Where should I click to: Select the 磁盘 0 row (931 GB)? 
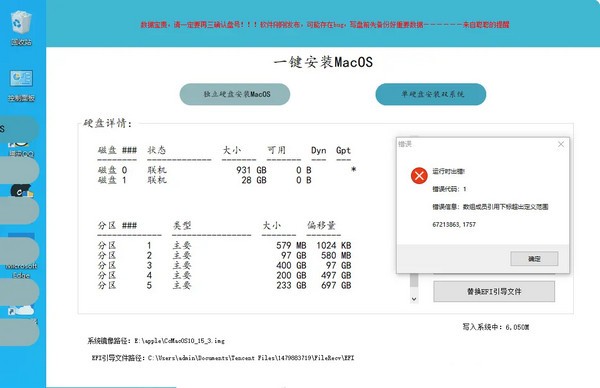coord(227,170)
